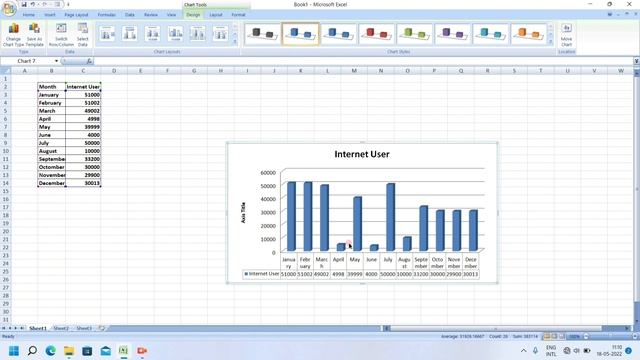
Task: Open File Explorer from taskbar
Action: click(69, 351)
